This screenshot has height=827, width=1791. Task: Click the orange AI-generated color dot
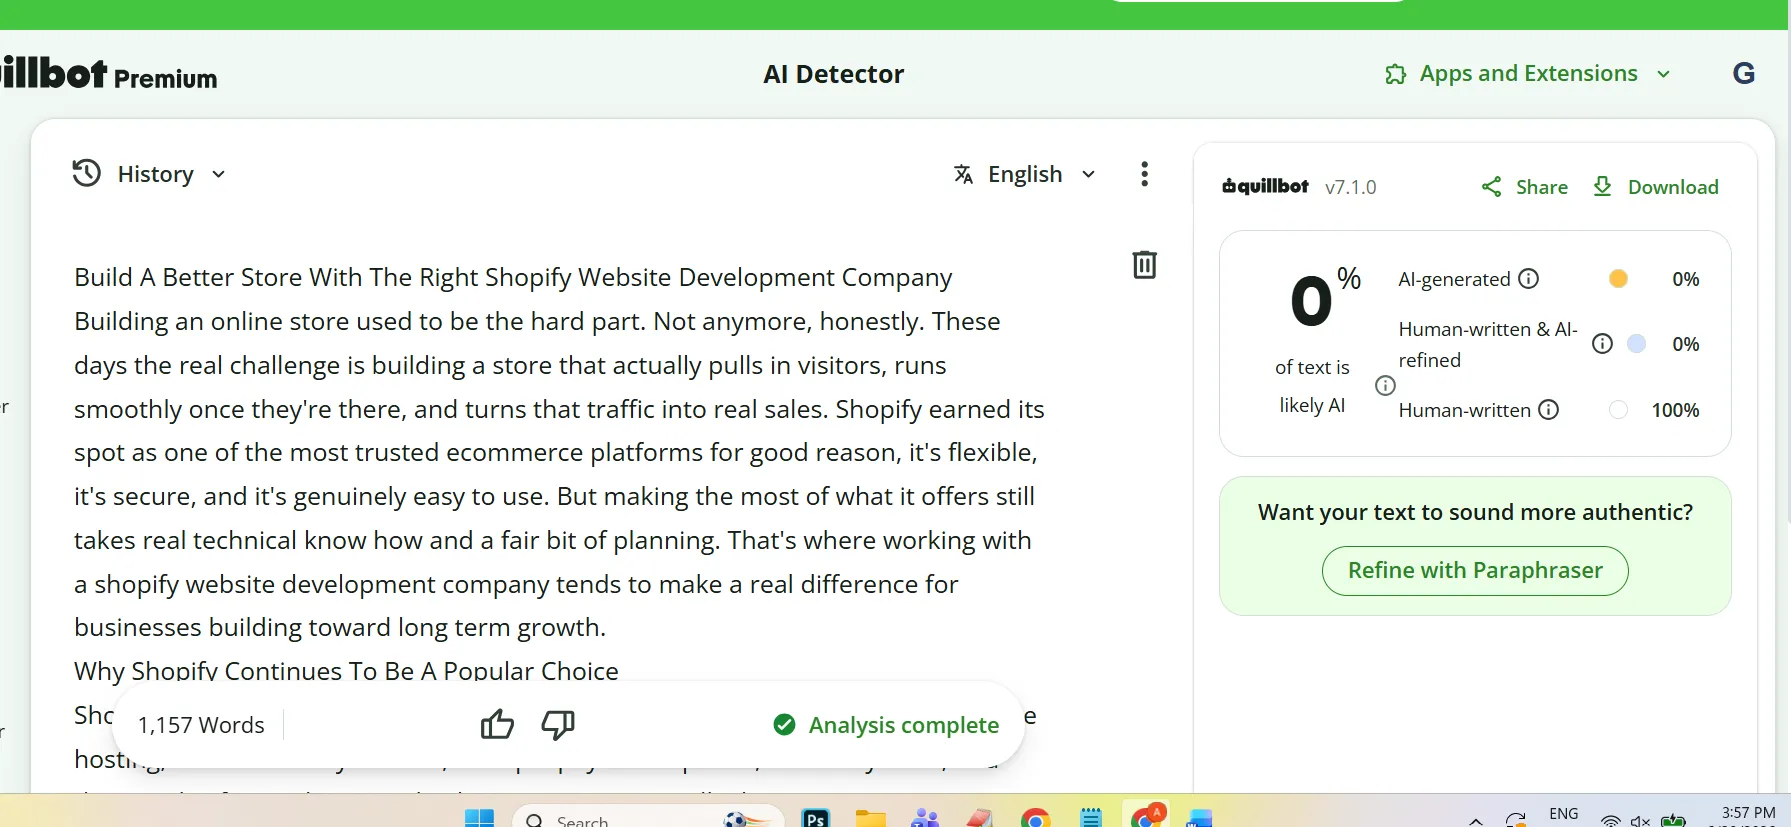(x=1618, y=279)
